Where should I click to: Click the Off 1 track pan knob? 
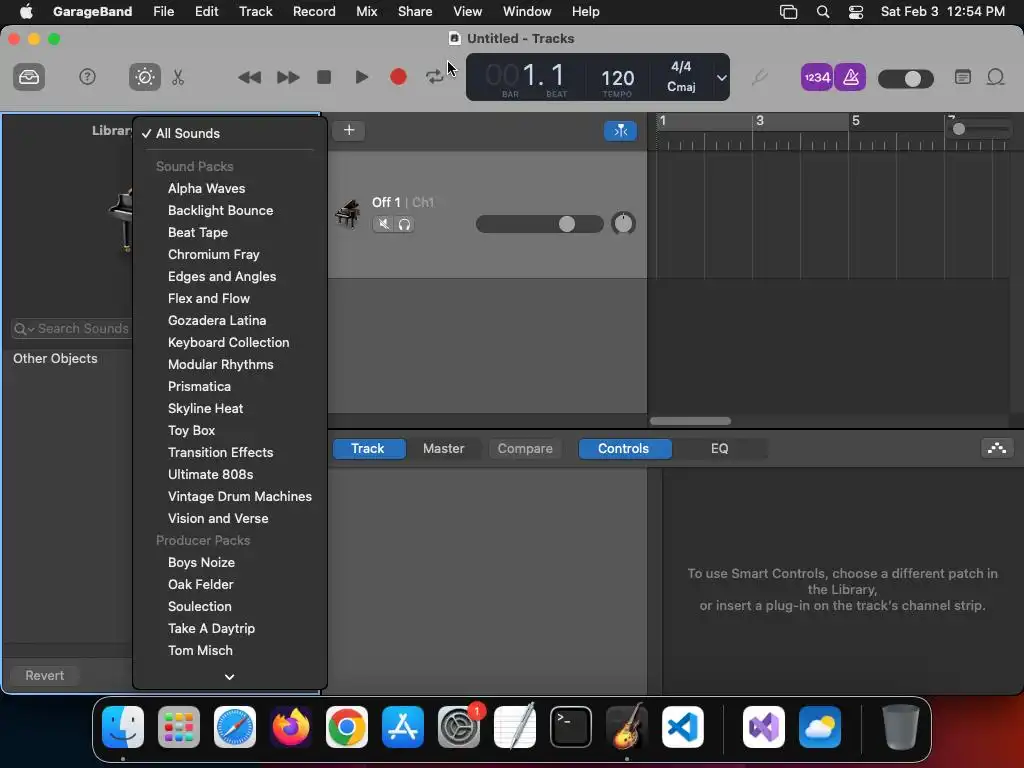coord(623,223)
